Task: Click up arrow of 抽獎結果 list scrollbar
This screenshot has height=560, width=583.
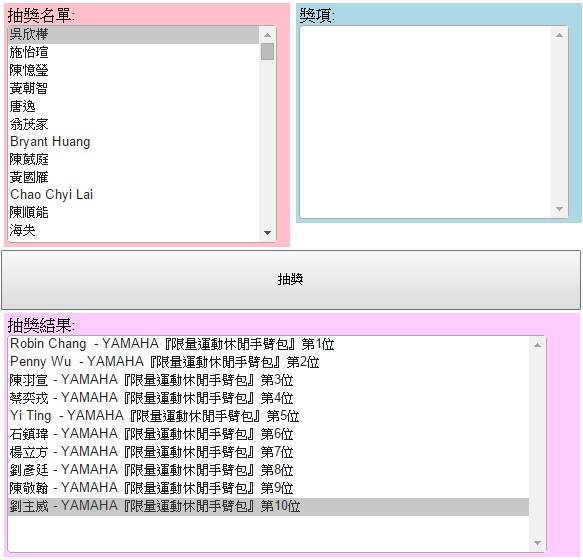Action: (537, 345)
